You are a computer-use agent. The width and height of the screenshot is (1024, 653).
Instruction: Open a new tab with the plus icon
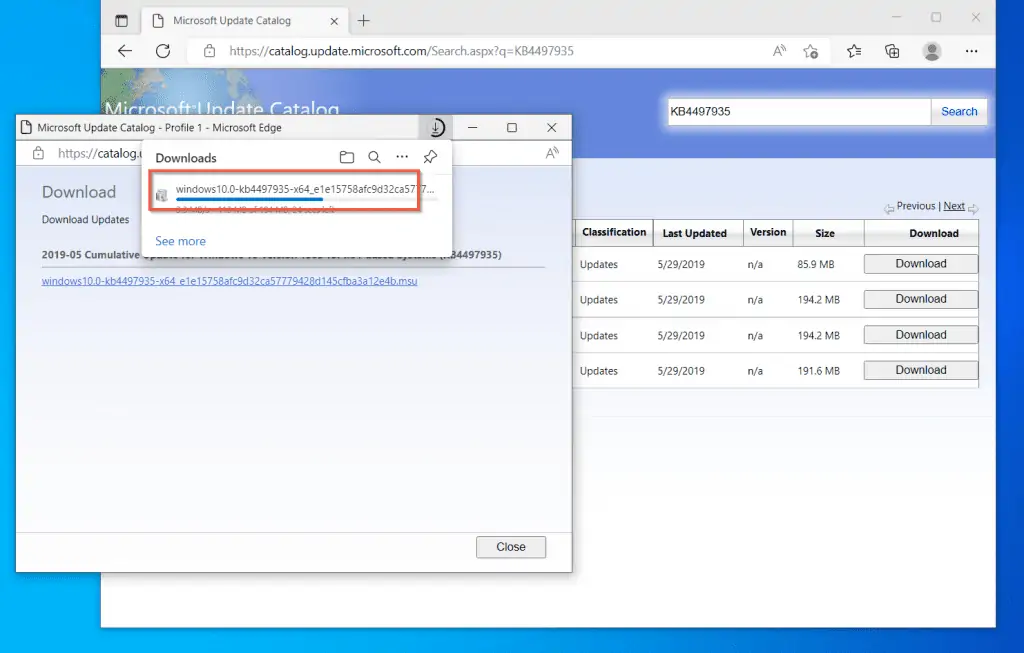pyautogui.click(x=364, y=21)
